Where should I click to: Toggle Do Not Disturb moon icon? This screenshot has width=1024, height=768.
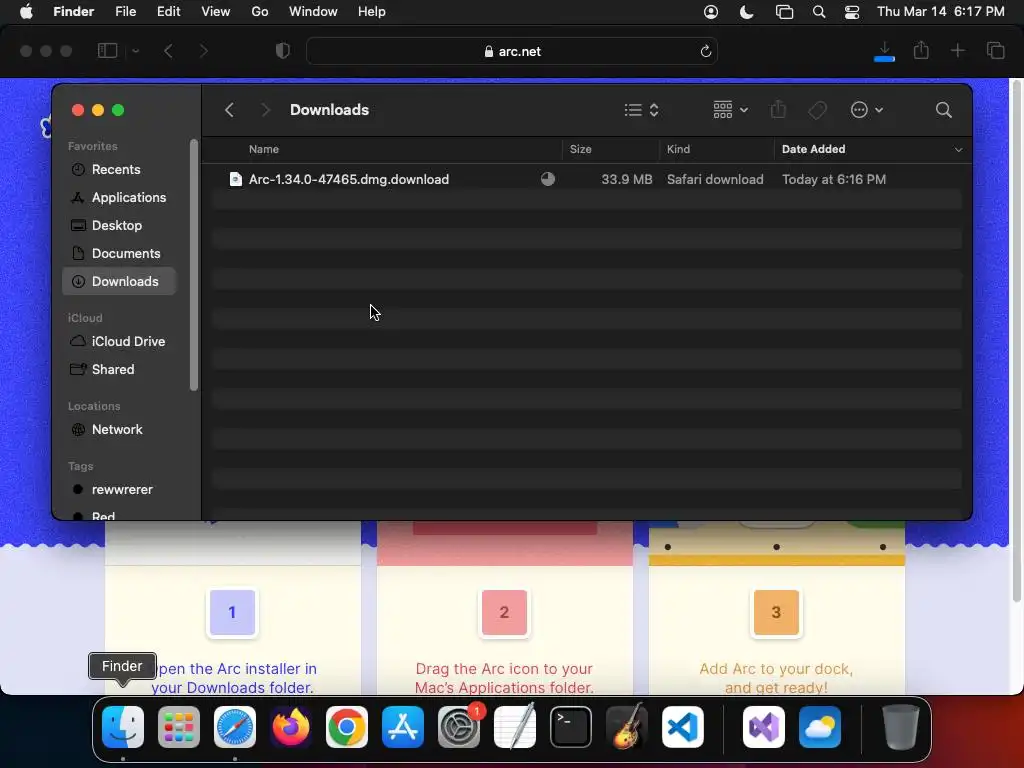pyautogui.click(x=746, y=12)
